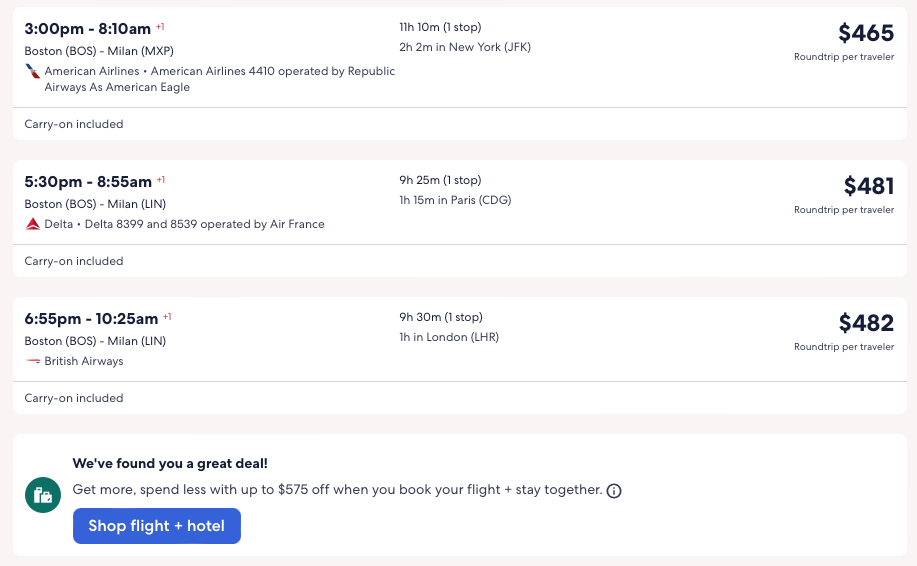Click the American Airlines logo icon
The image size is (917, 566).
click(33, 72)
